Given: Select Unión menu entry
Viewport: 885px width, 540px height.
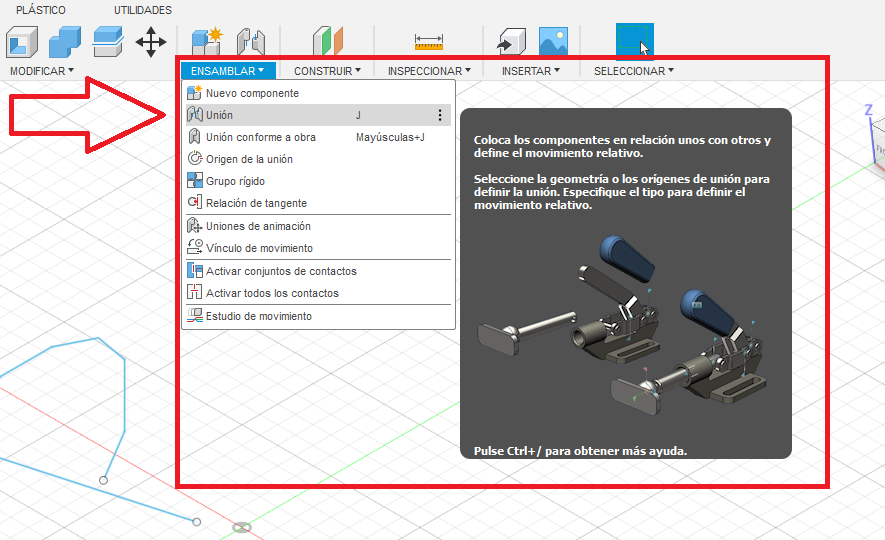Looking at the screenshot, I should (318, 115).
